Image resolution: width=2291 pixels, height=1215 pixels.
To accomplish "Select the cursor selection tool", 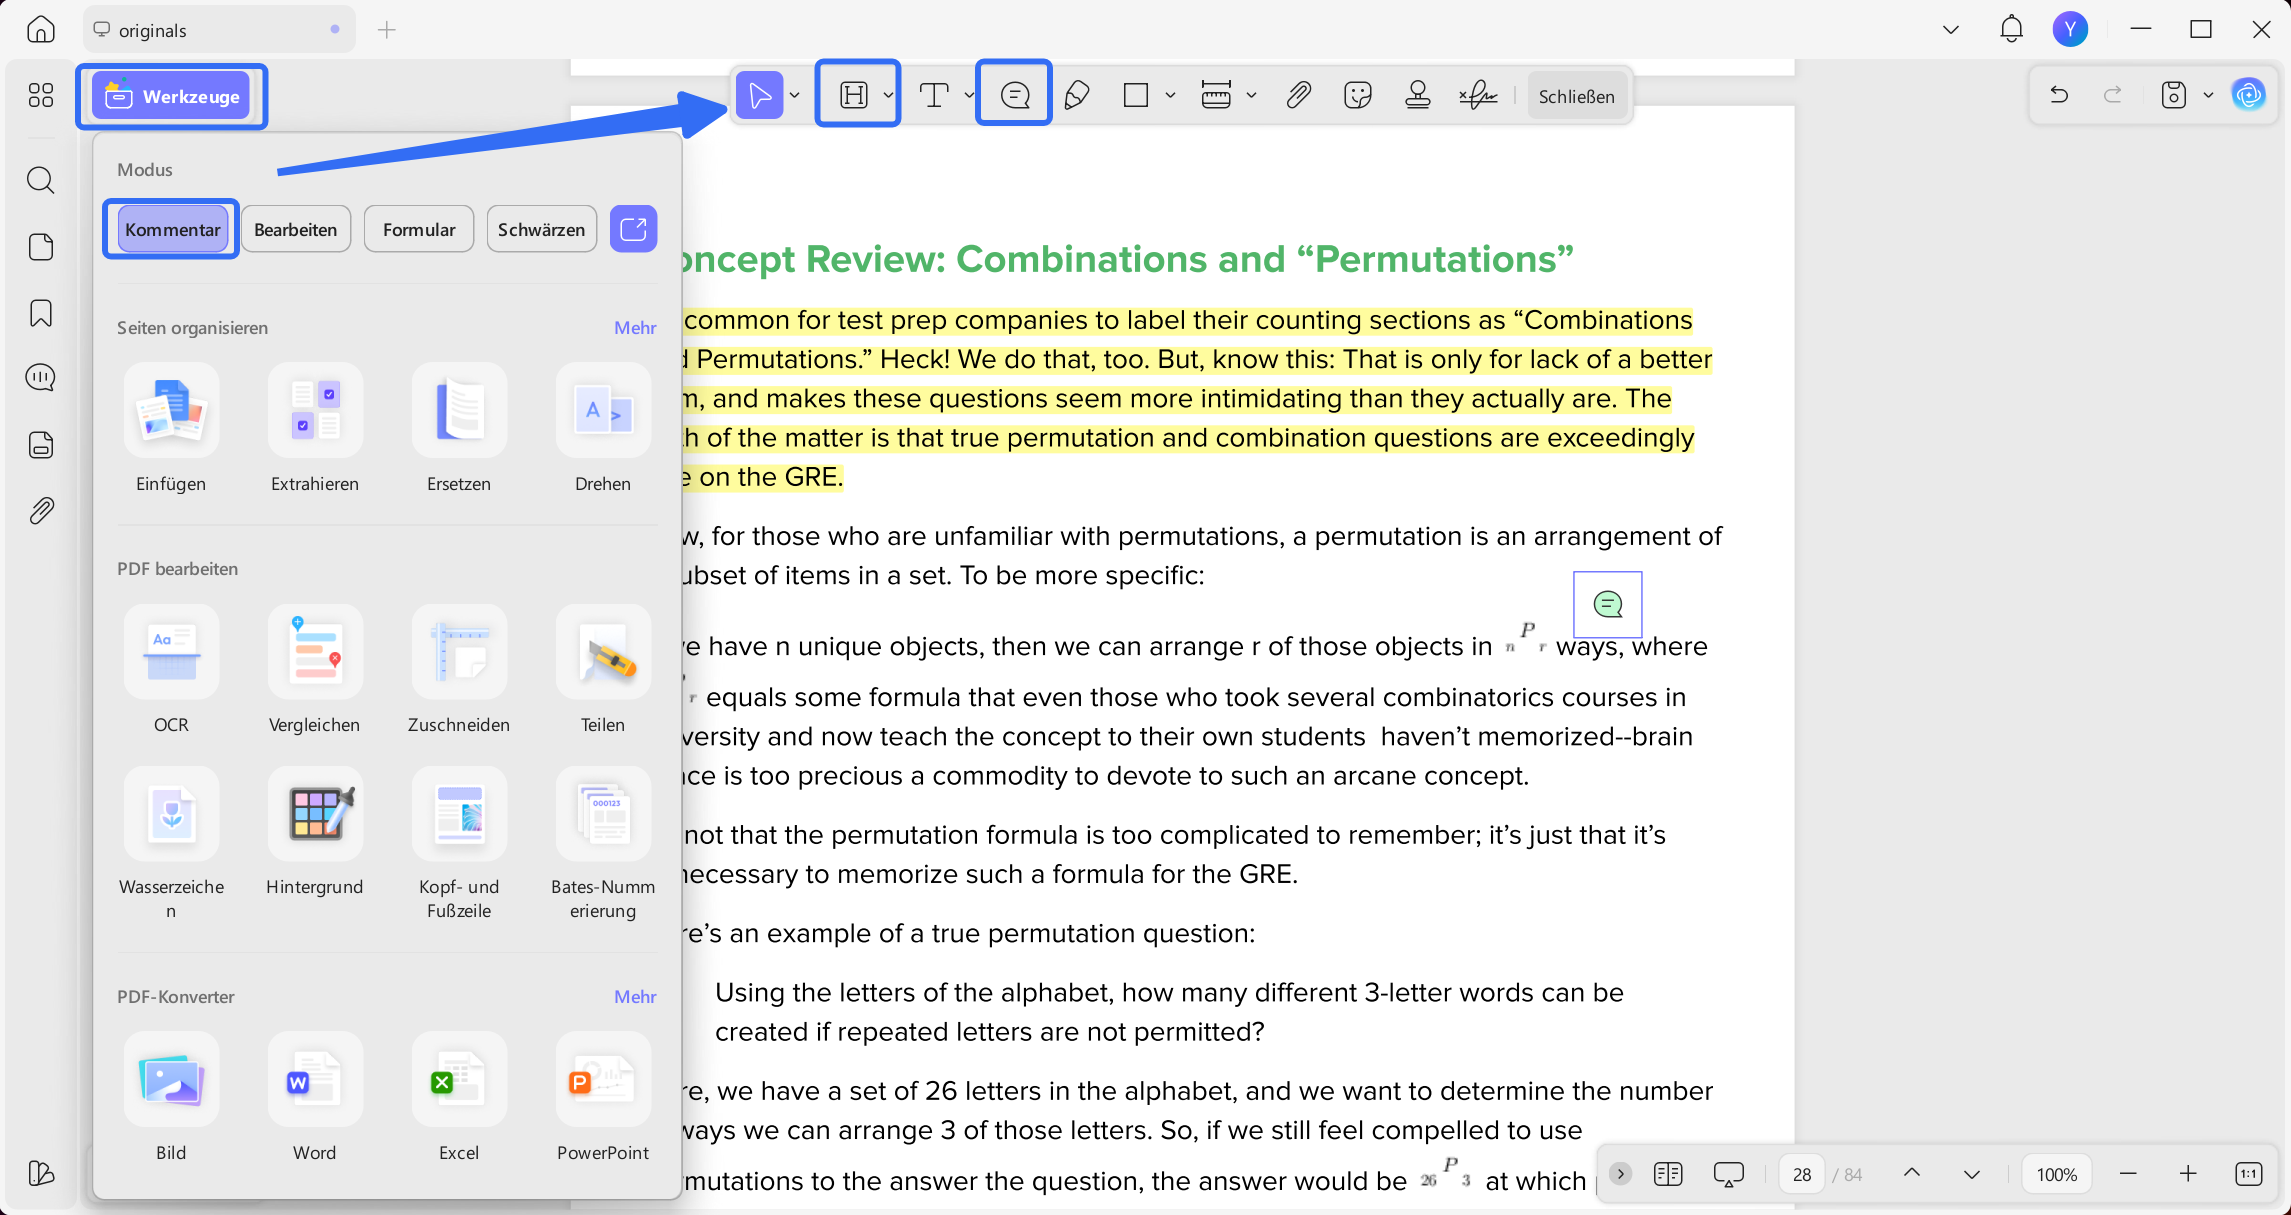I will pyautogui.click(x=760, y=95).
